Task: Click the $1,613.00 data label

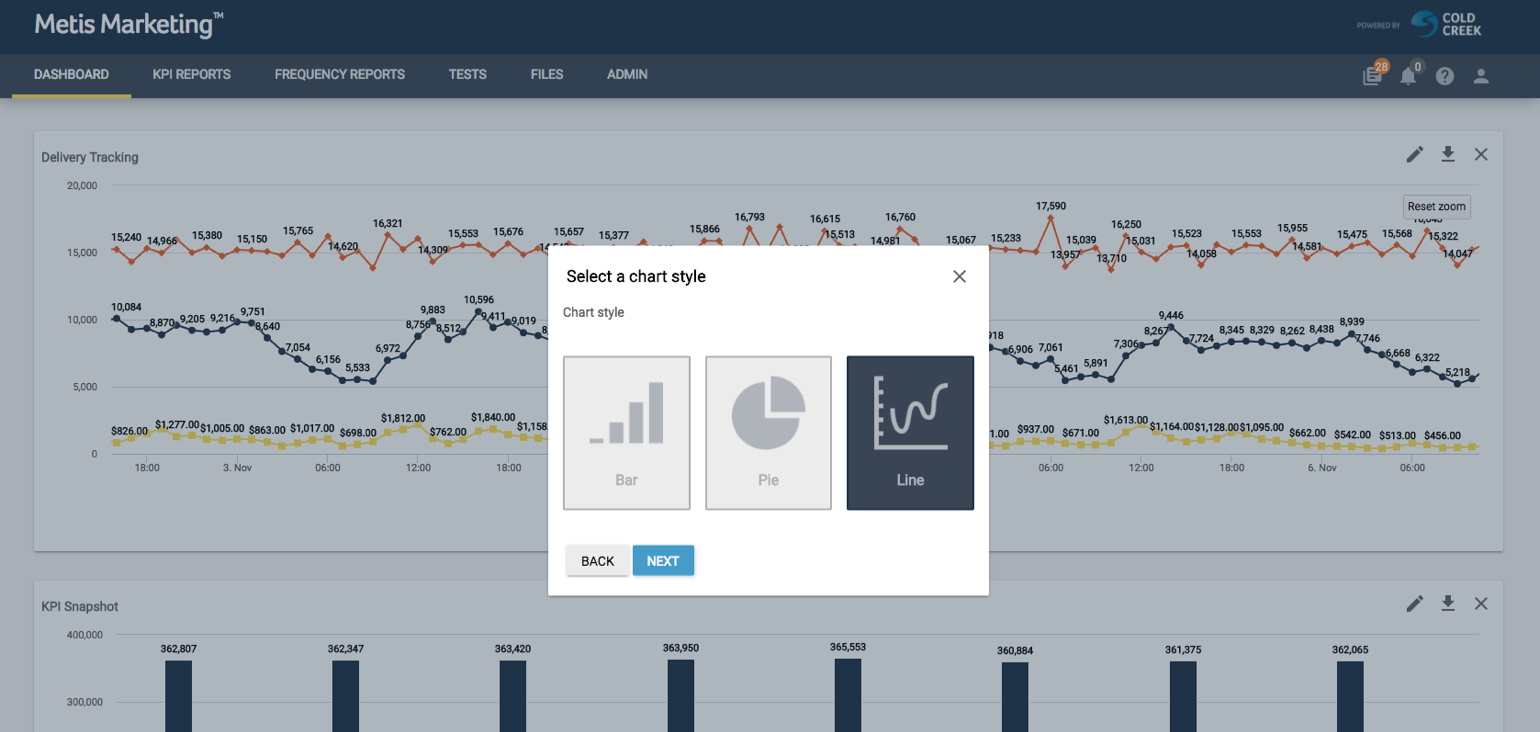Action: (x=1127, y=420)
